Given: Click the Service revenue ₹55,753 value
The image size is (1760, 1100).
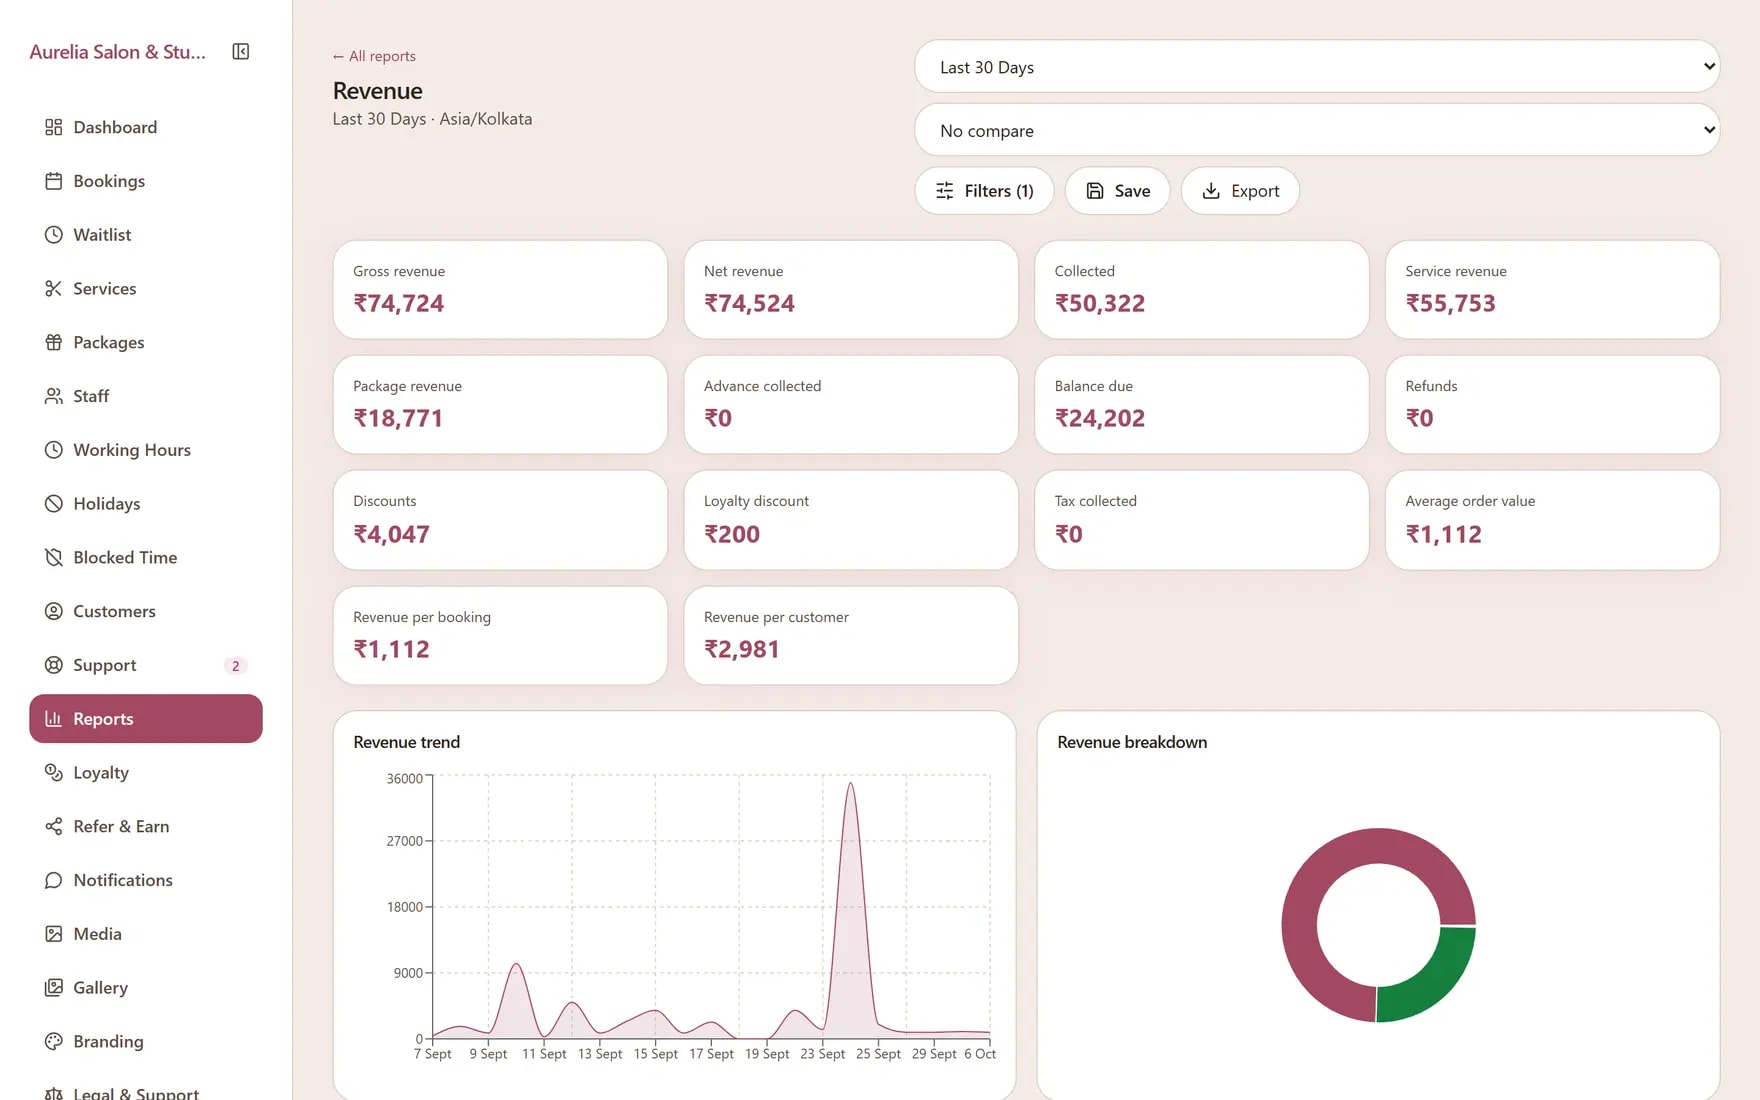Looking at the screenshot, I should point(1450,303).
